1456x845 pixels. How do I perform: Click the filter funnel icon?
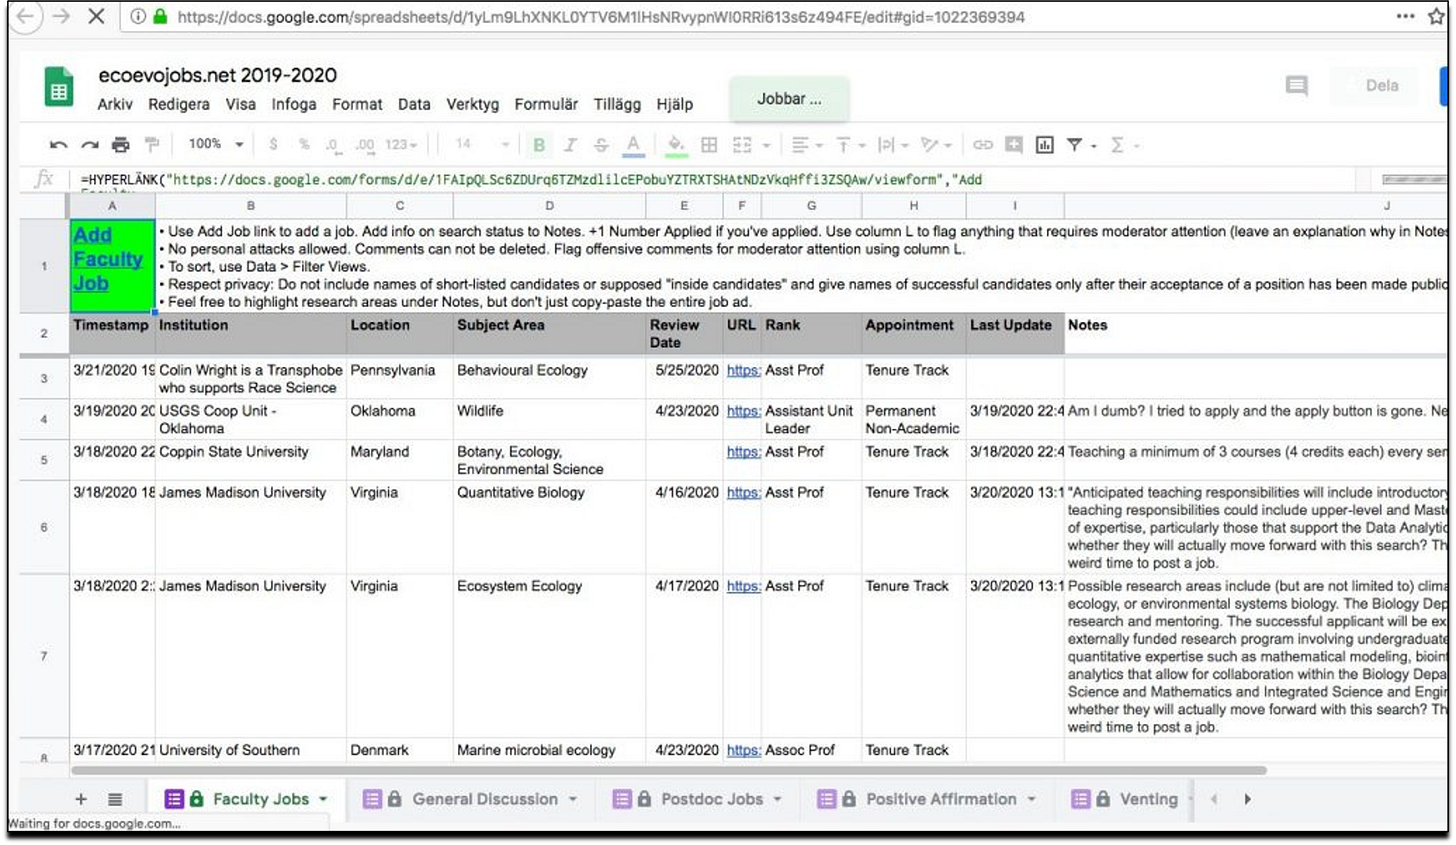tap(1074, 145)
